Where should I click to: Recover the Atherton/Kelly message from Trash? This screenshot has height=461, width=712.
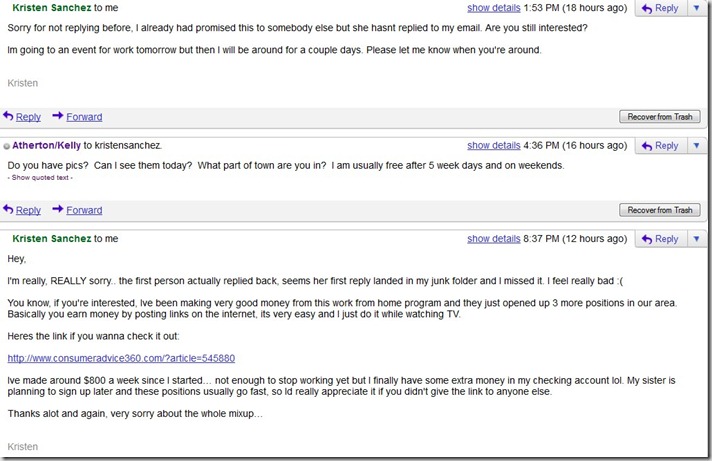coord(659,210)
